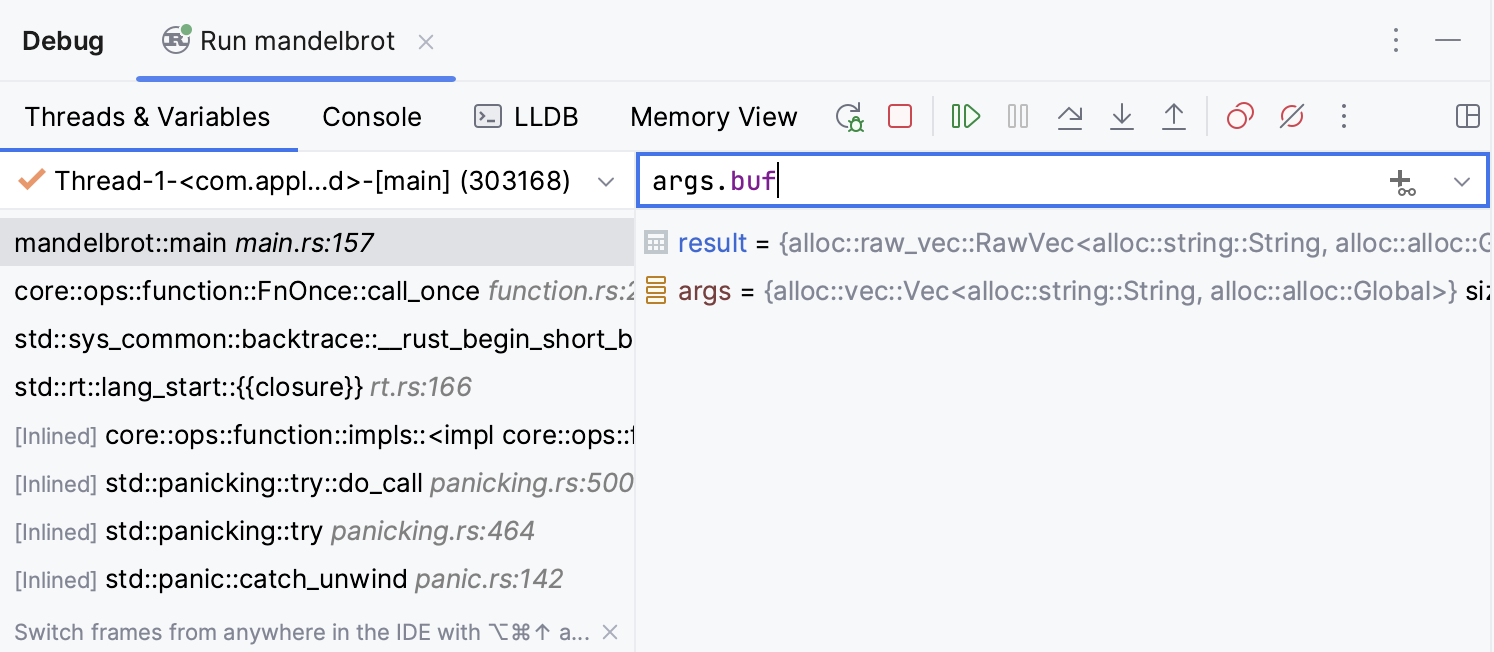The image size is (1494, 652).
Task: Close the Run mandelbrot debug tab
Action: [426, 42]
